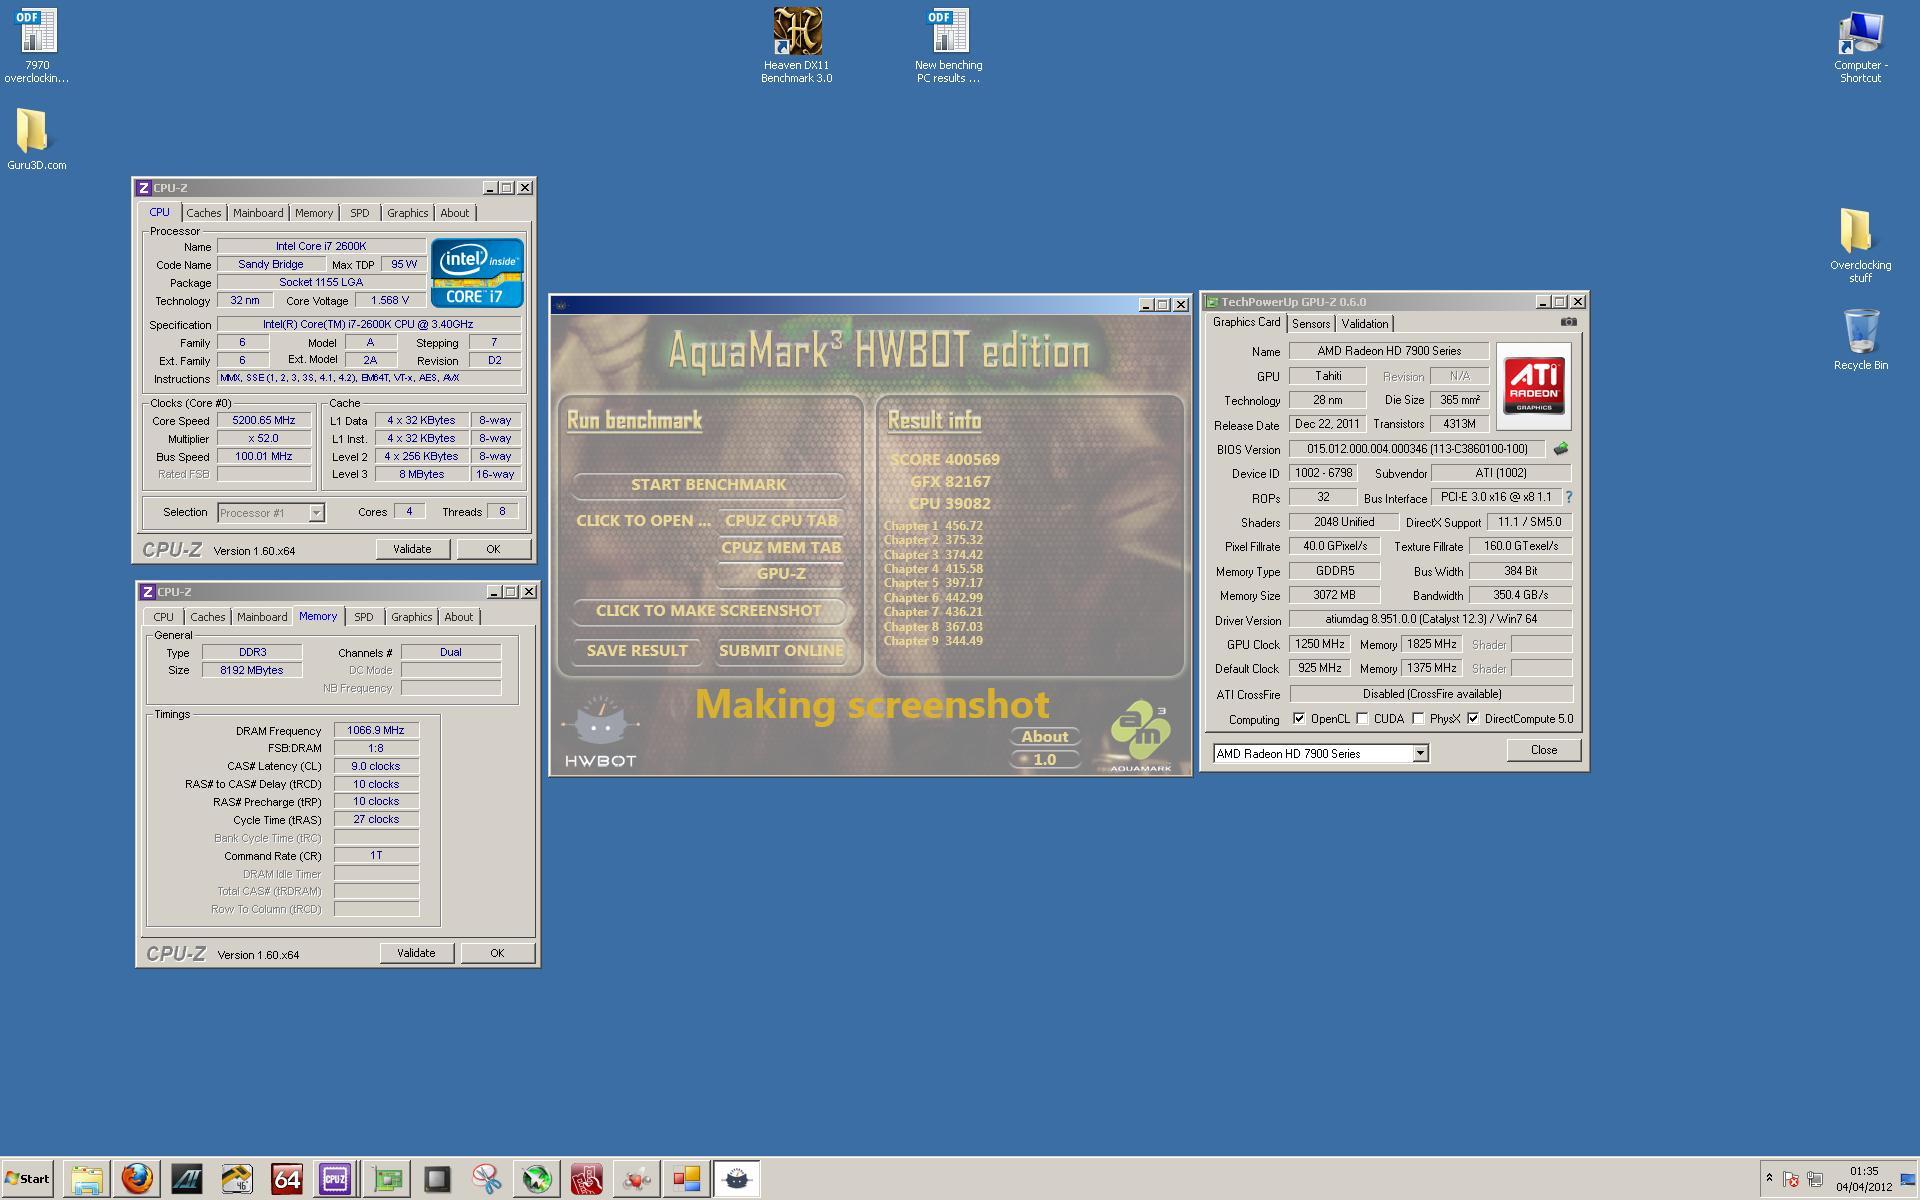Toggle the CUDA checkbox in GPU-Z
This screenshot has width=1920, height=1200.
tap(1362, 718)
